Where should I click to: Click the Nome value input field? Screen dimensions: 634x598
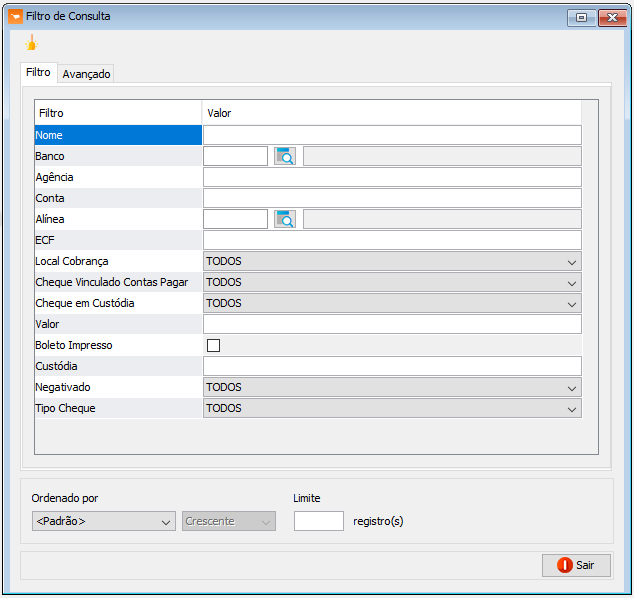click(x=391, y=135)
